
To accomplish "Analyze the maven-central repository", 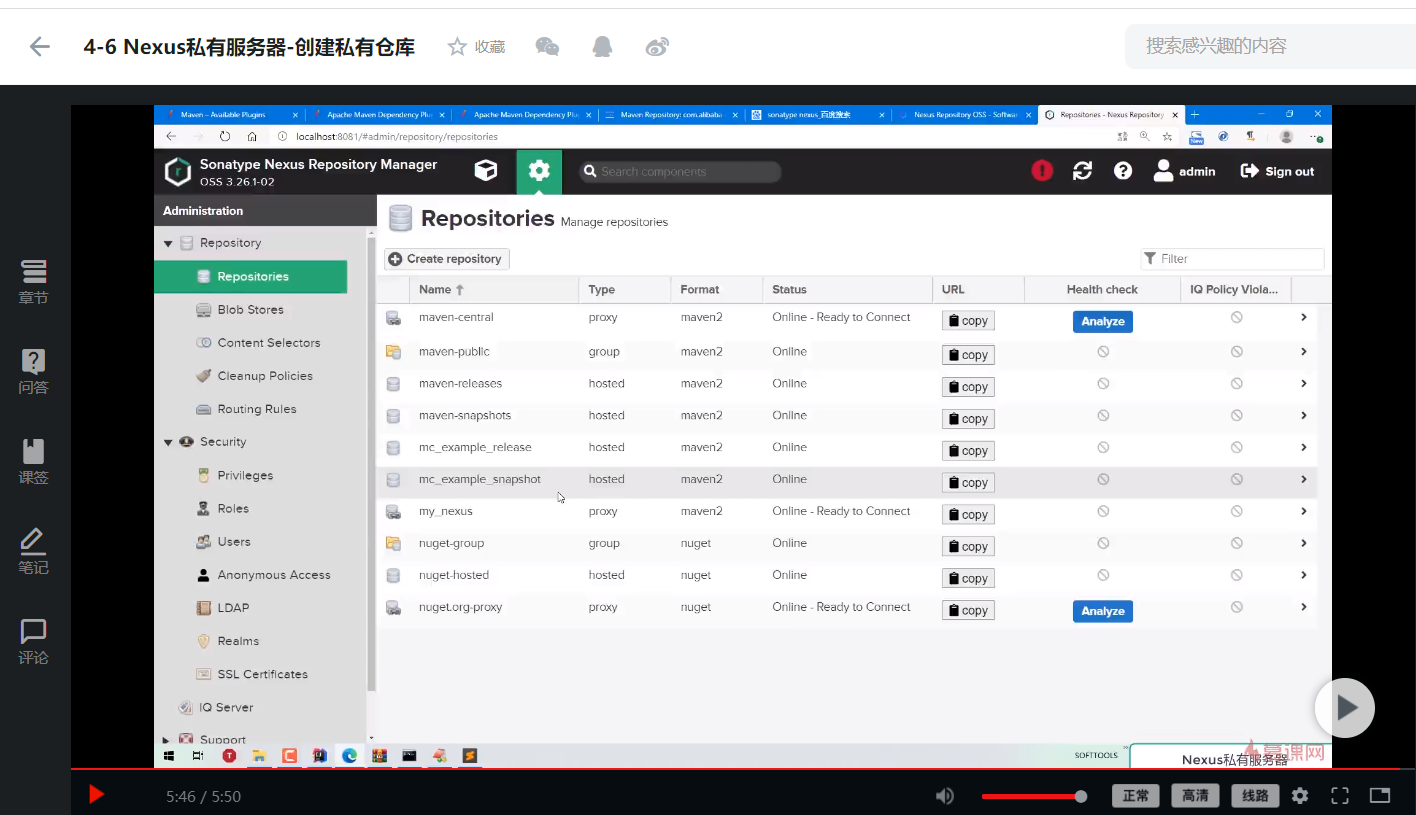I will click(1103, 321).
